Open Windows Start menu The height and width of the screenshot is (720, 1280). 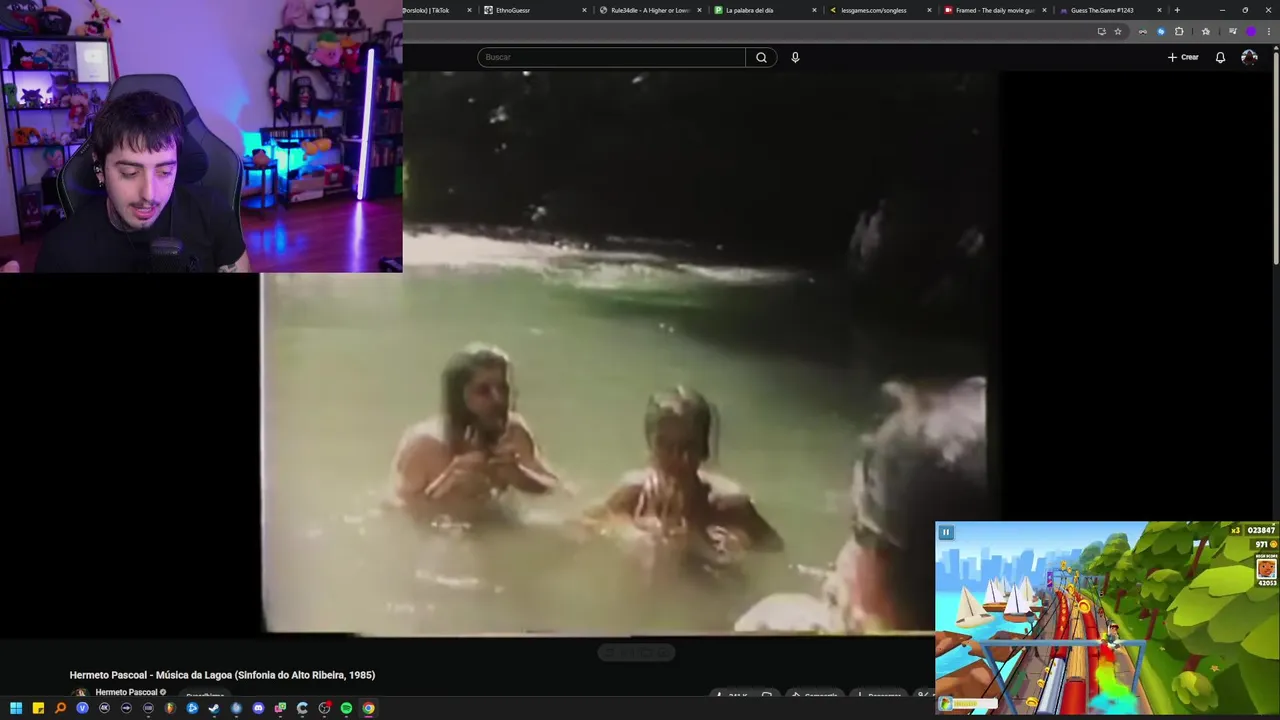(16, 708)
